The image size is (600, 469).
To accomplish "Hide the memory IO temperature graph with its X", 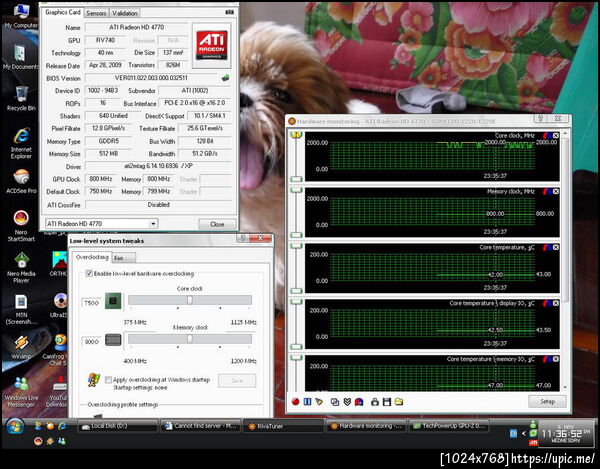I will [x=556, y=359].
